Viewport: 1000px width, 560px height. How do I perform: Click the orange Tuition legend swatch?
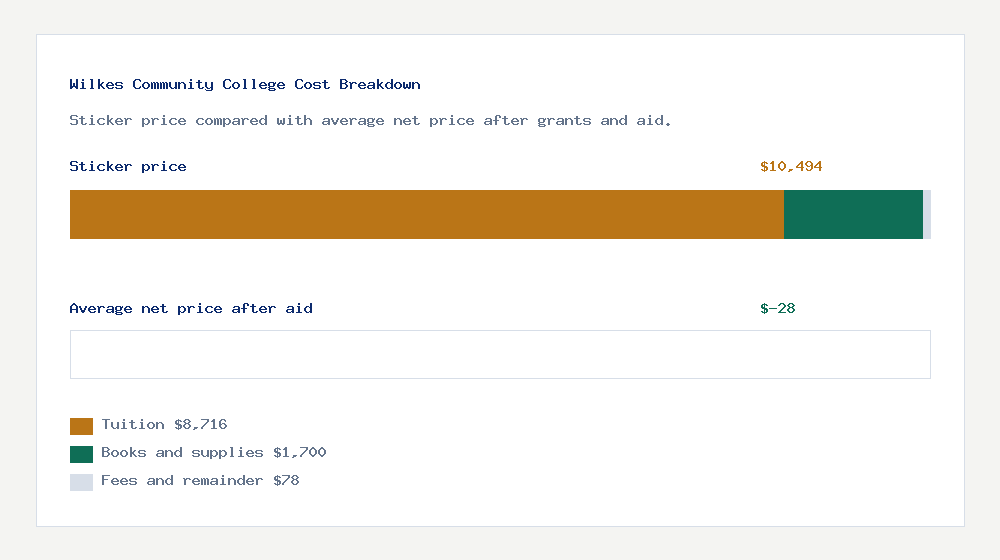[81, 426]
